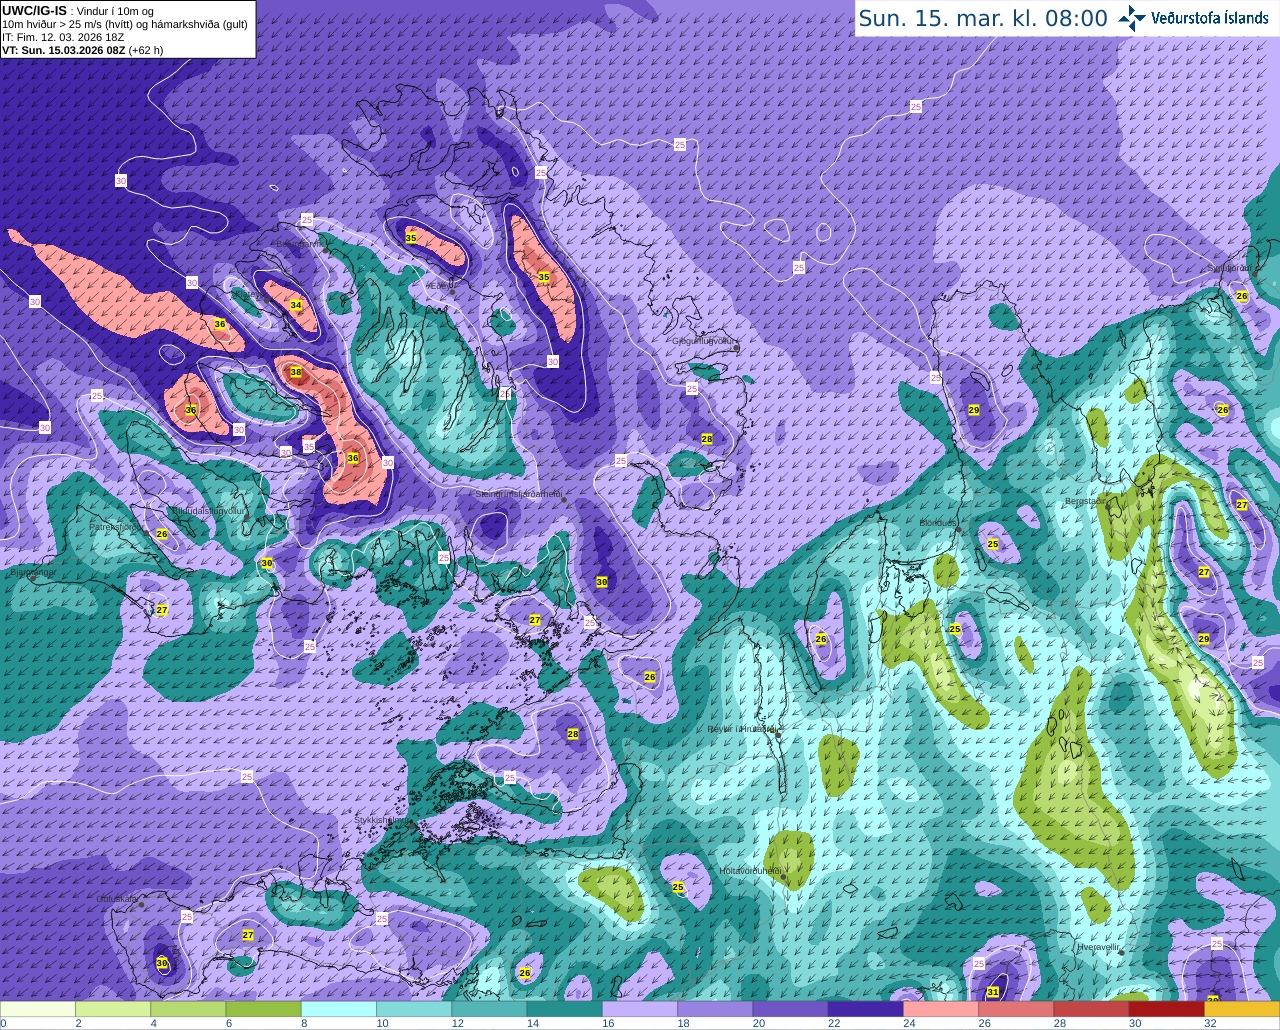The height and width of the screenshot is (1030, 1280).
Task: Click the yellow 26 marker beside Bíldudalsflugvöllur
Action: coord(162,533)
